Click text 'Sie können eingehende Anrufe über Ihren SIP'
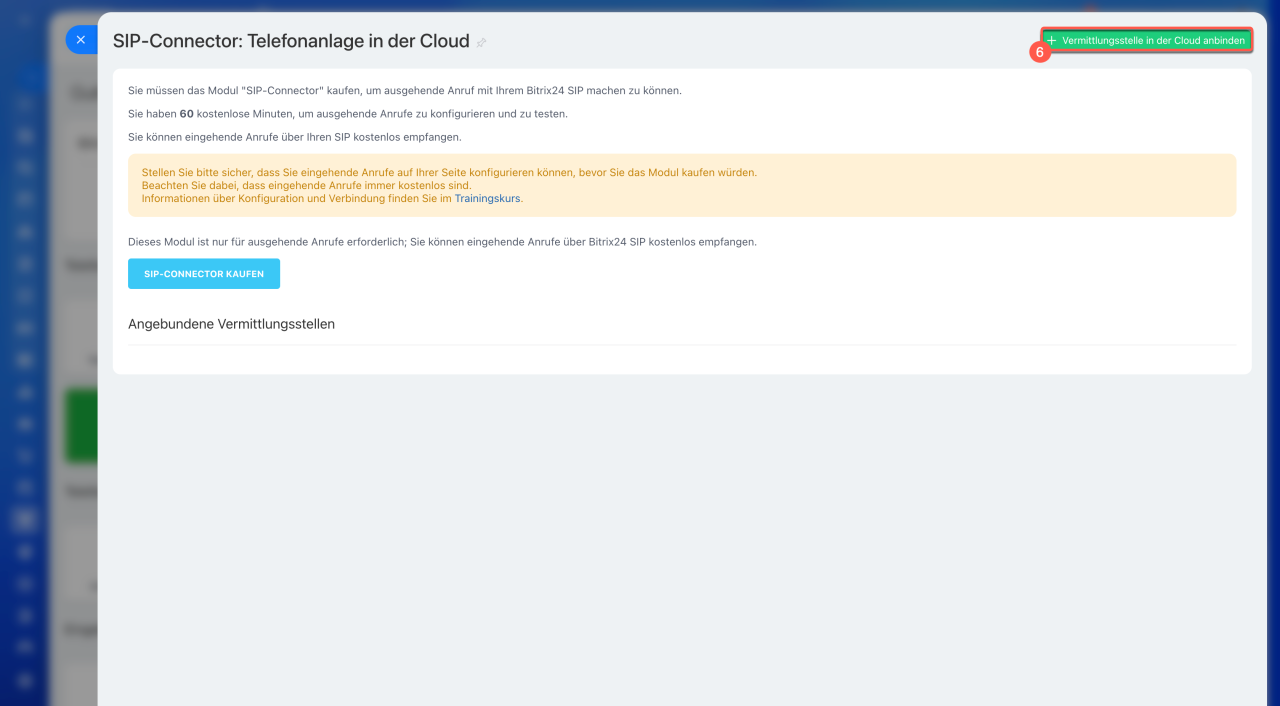 tap(295, 137)
